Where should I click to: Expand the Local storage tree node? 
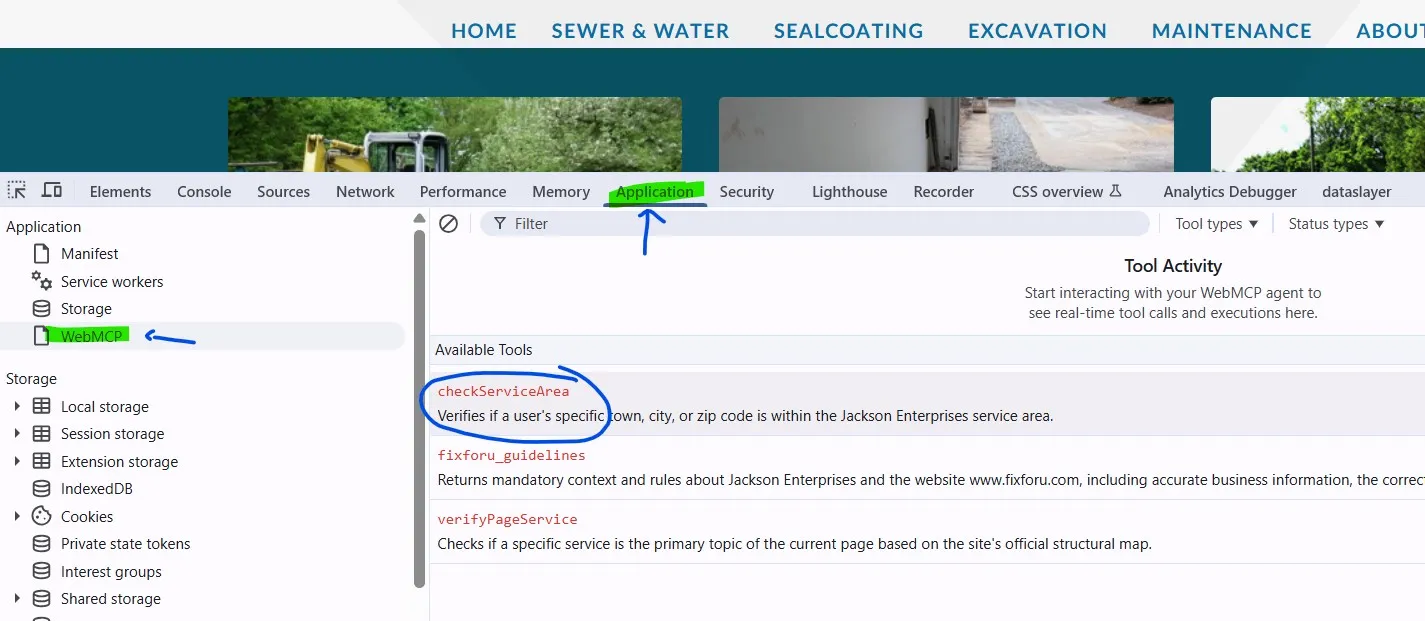point(17,406)
